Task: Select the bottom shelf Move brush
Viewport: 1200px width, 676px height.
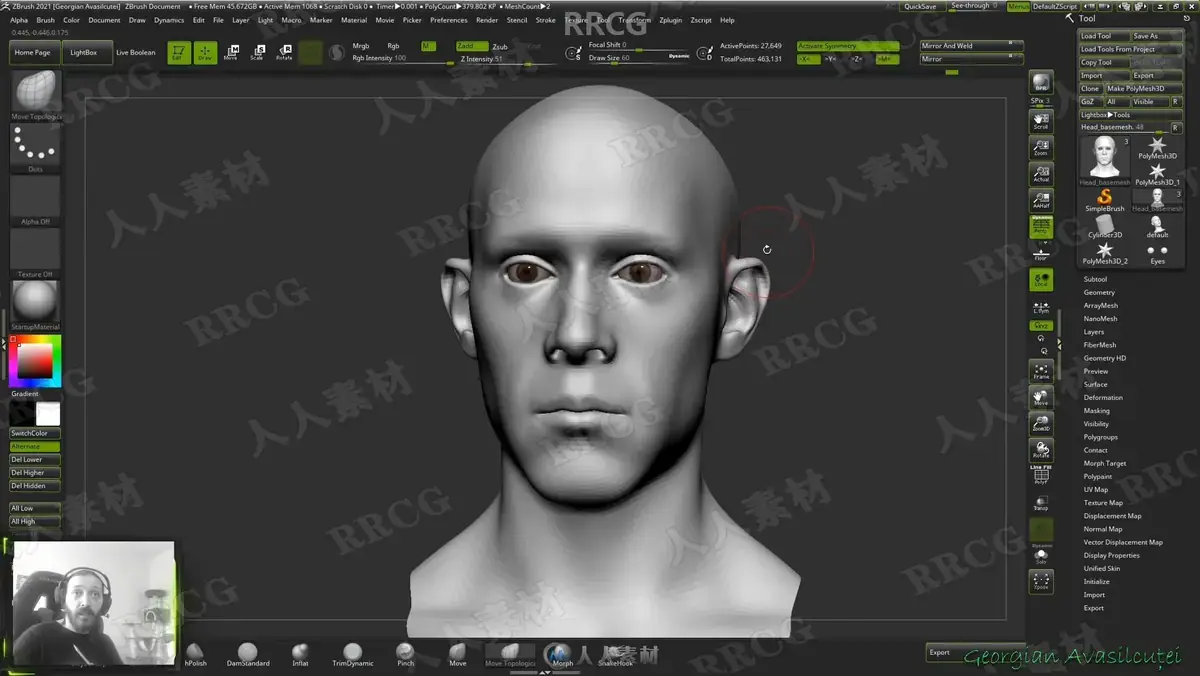Action: click(x=457, y=656)
